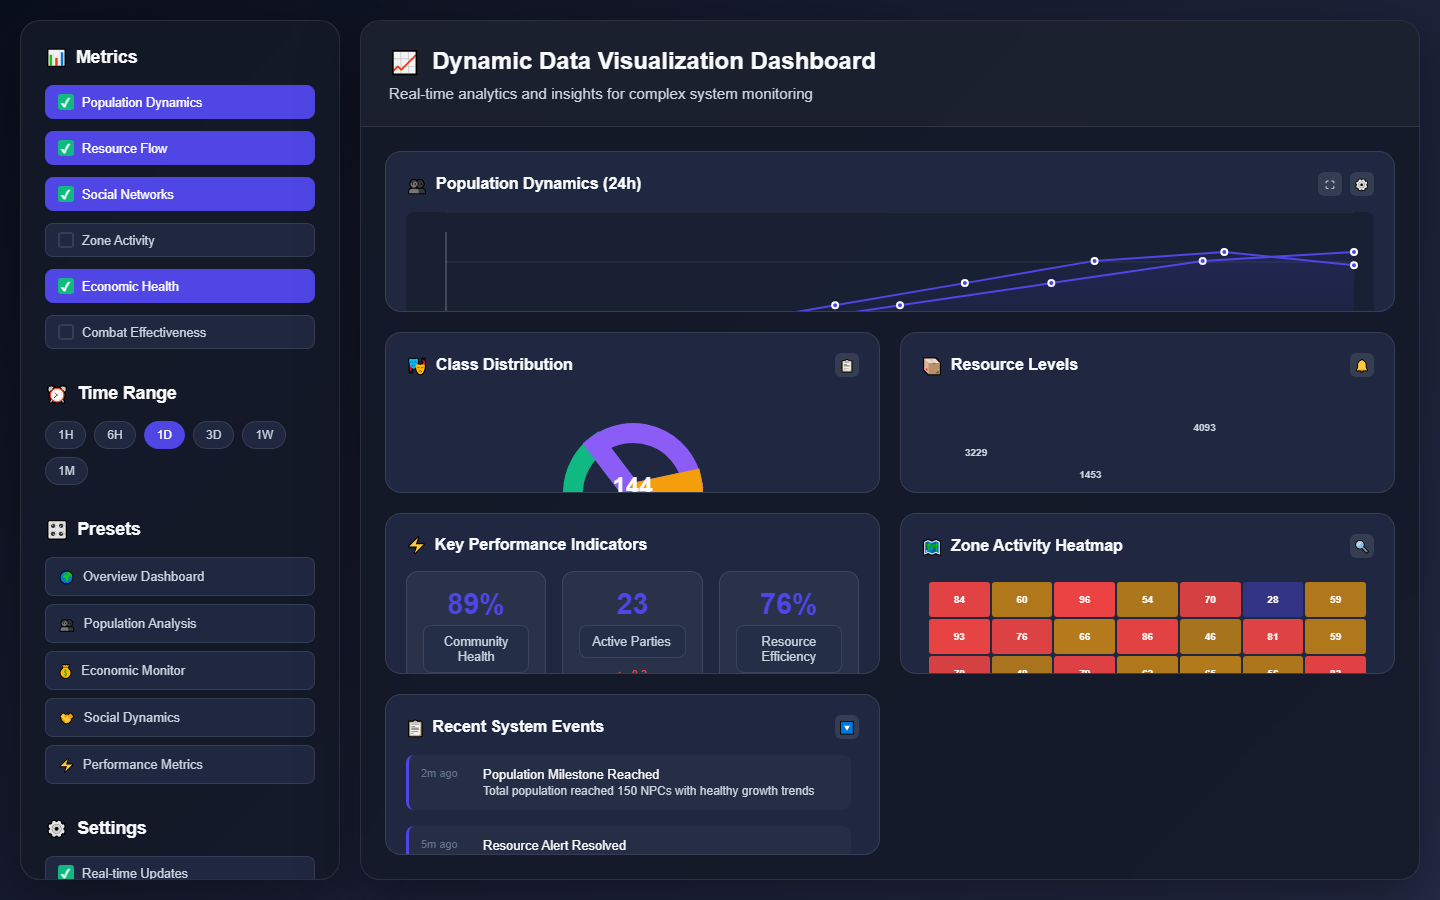Click globe icon on Overview Dashboard preset

click(x=67, y=577)
